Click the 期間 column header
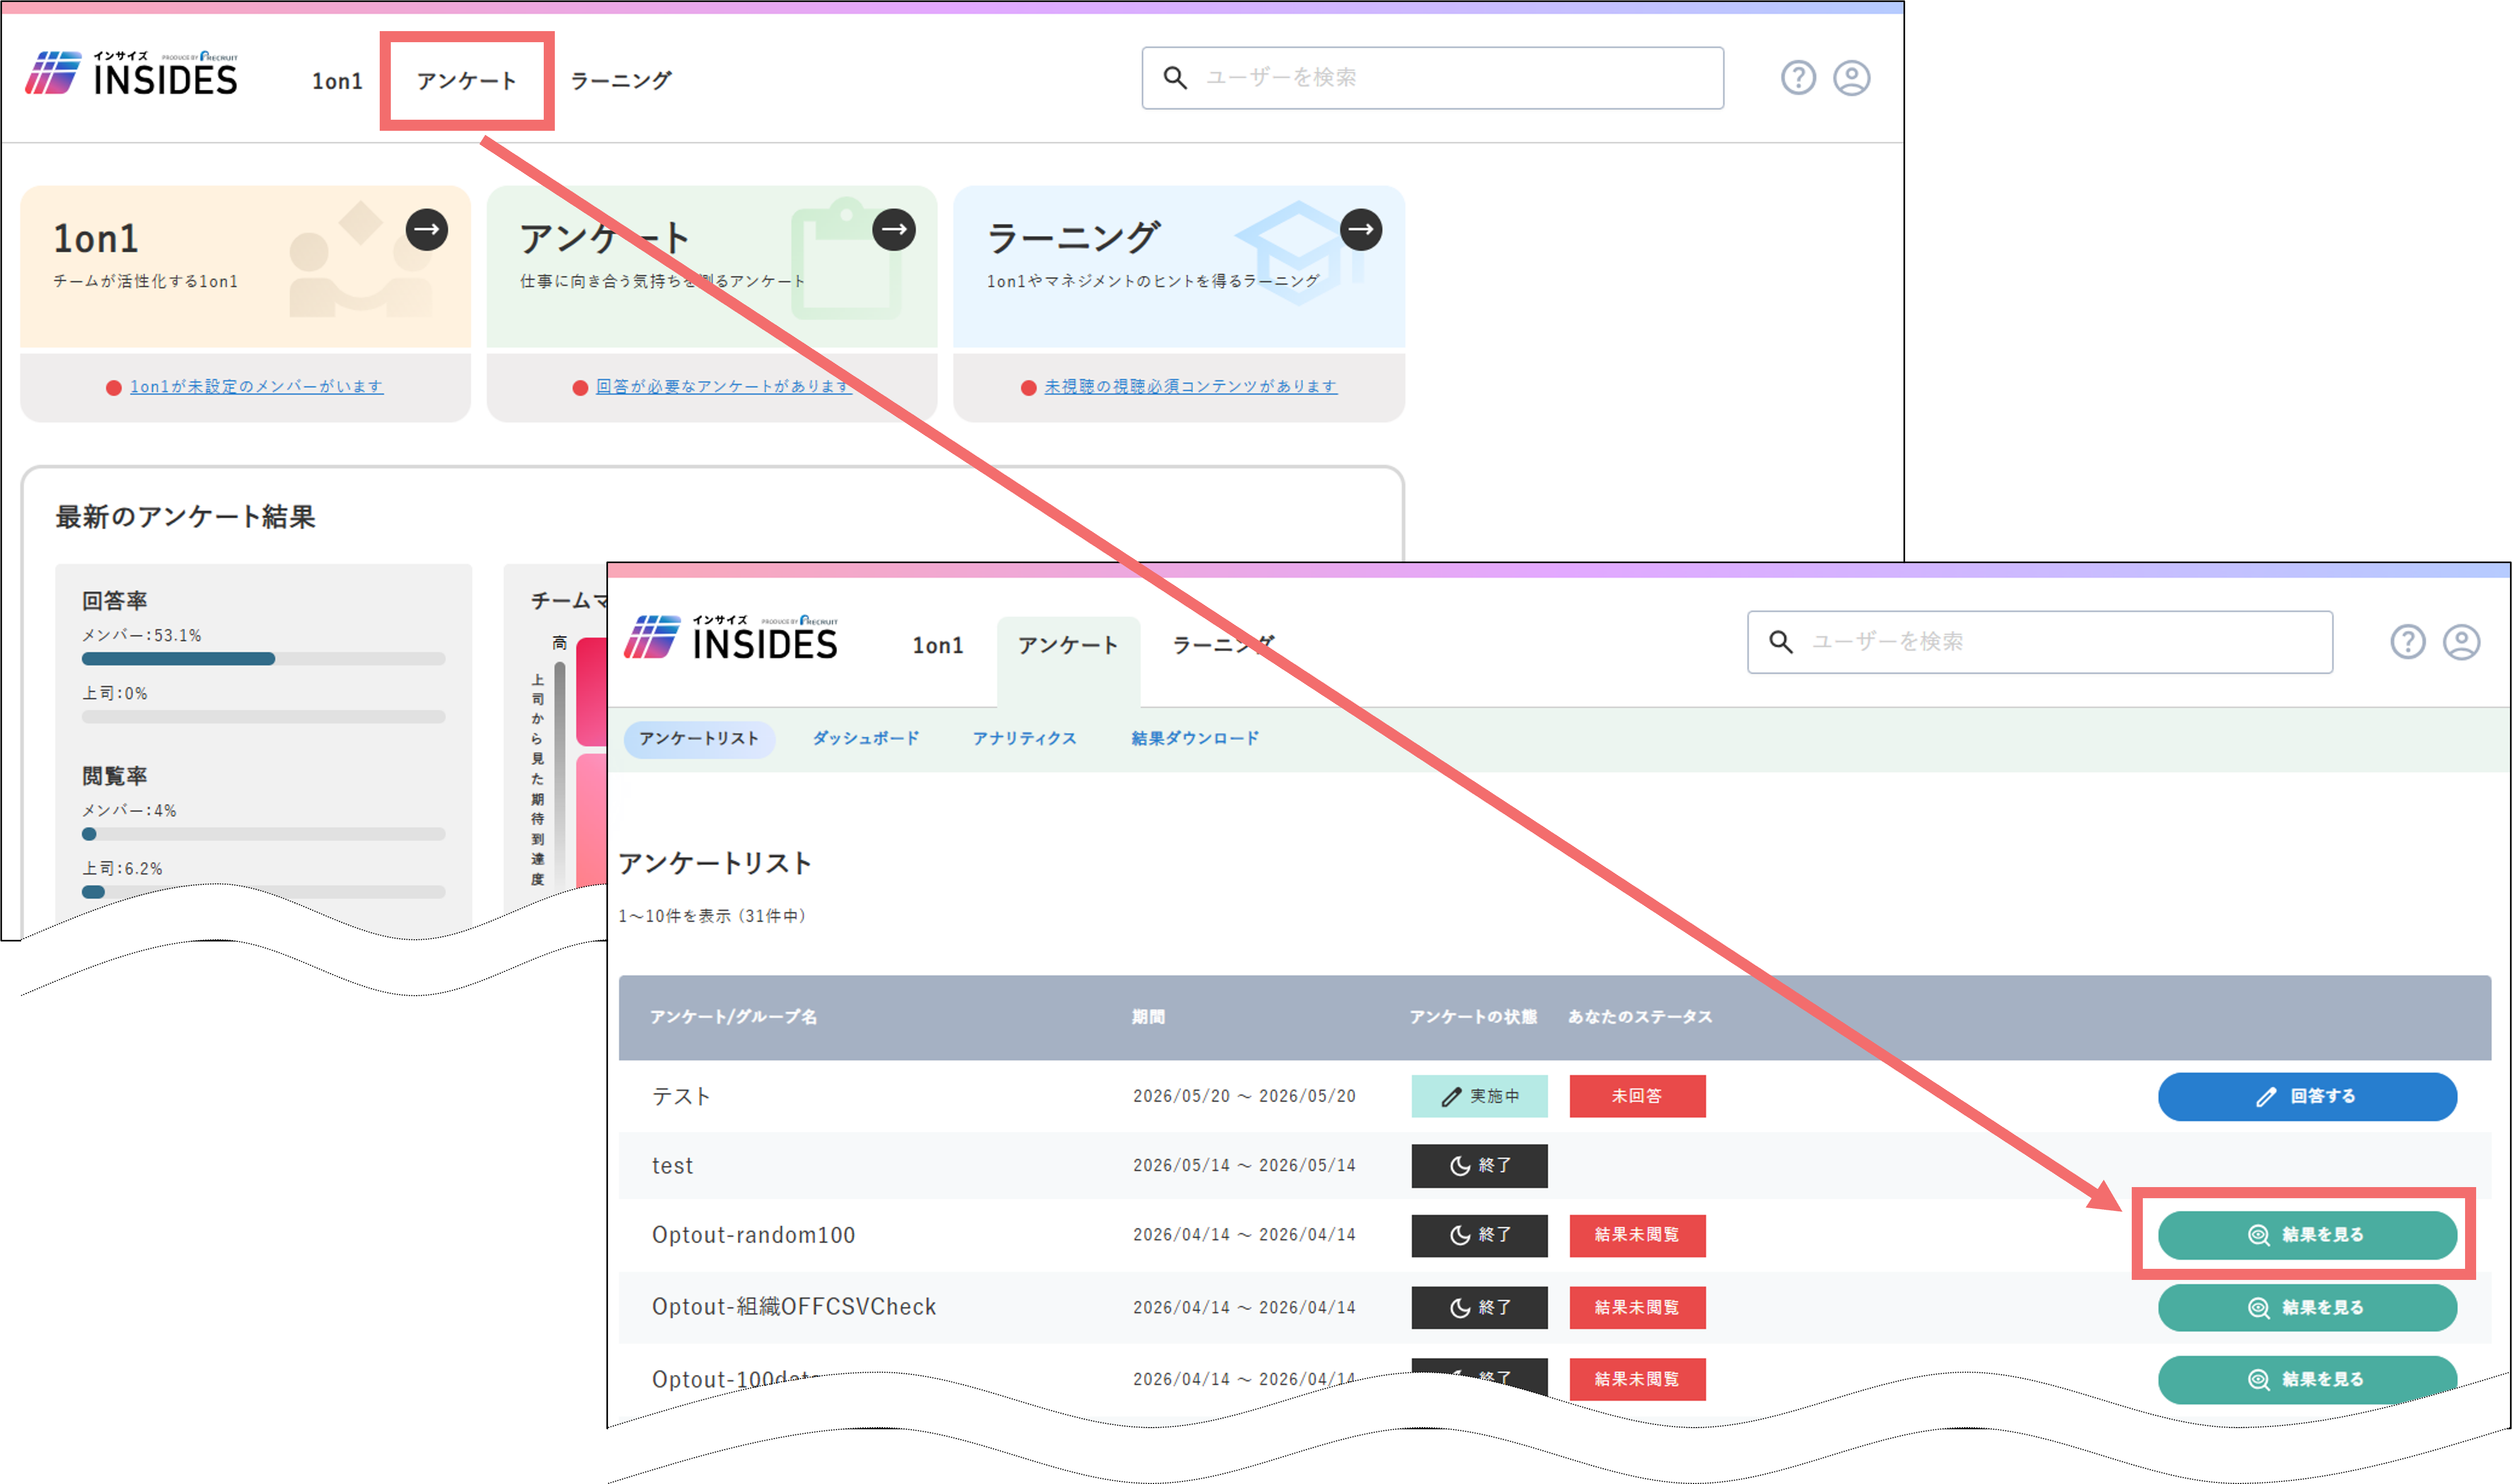Screen dimensions: 2512x1484 [x=1148, y=1017]
